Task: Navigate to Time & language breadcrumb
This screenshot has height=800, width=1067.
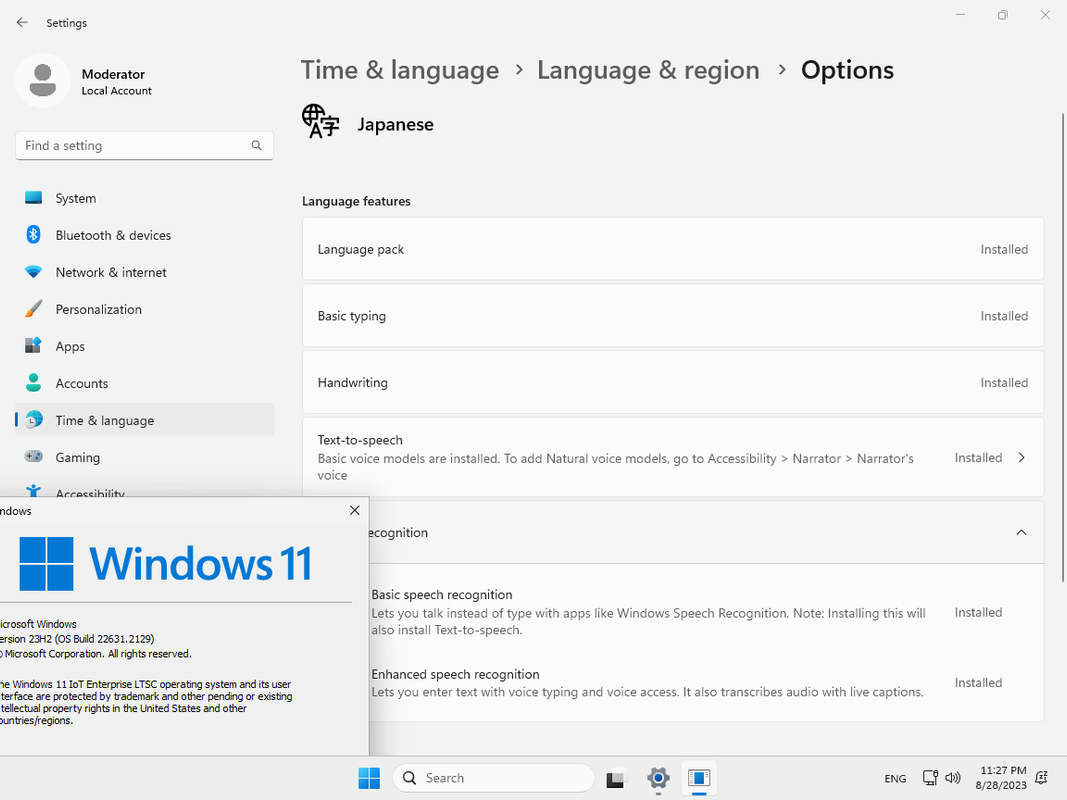Action: pyautogui.click(x=400, y=70)
